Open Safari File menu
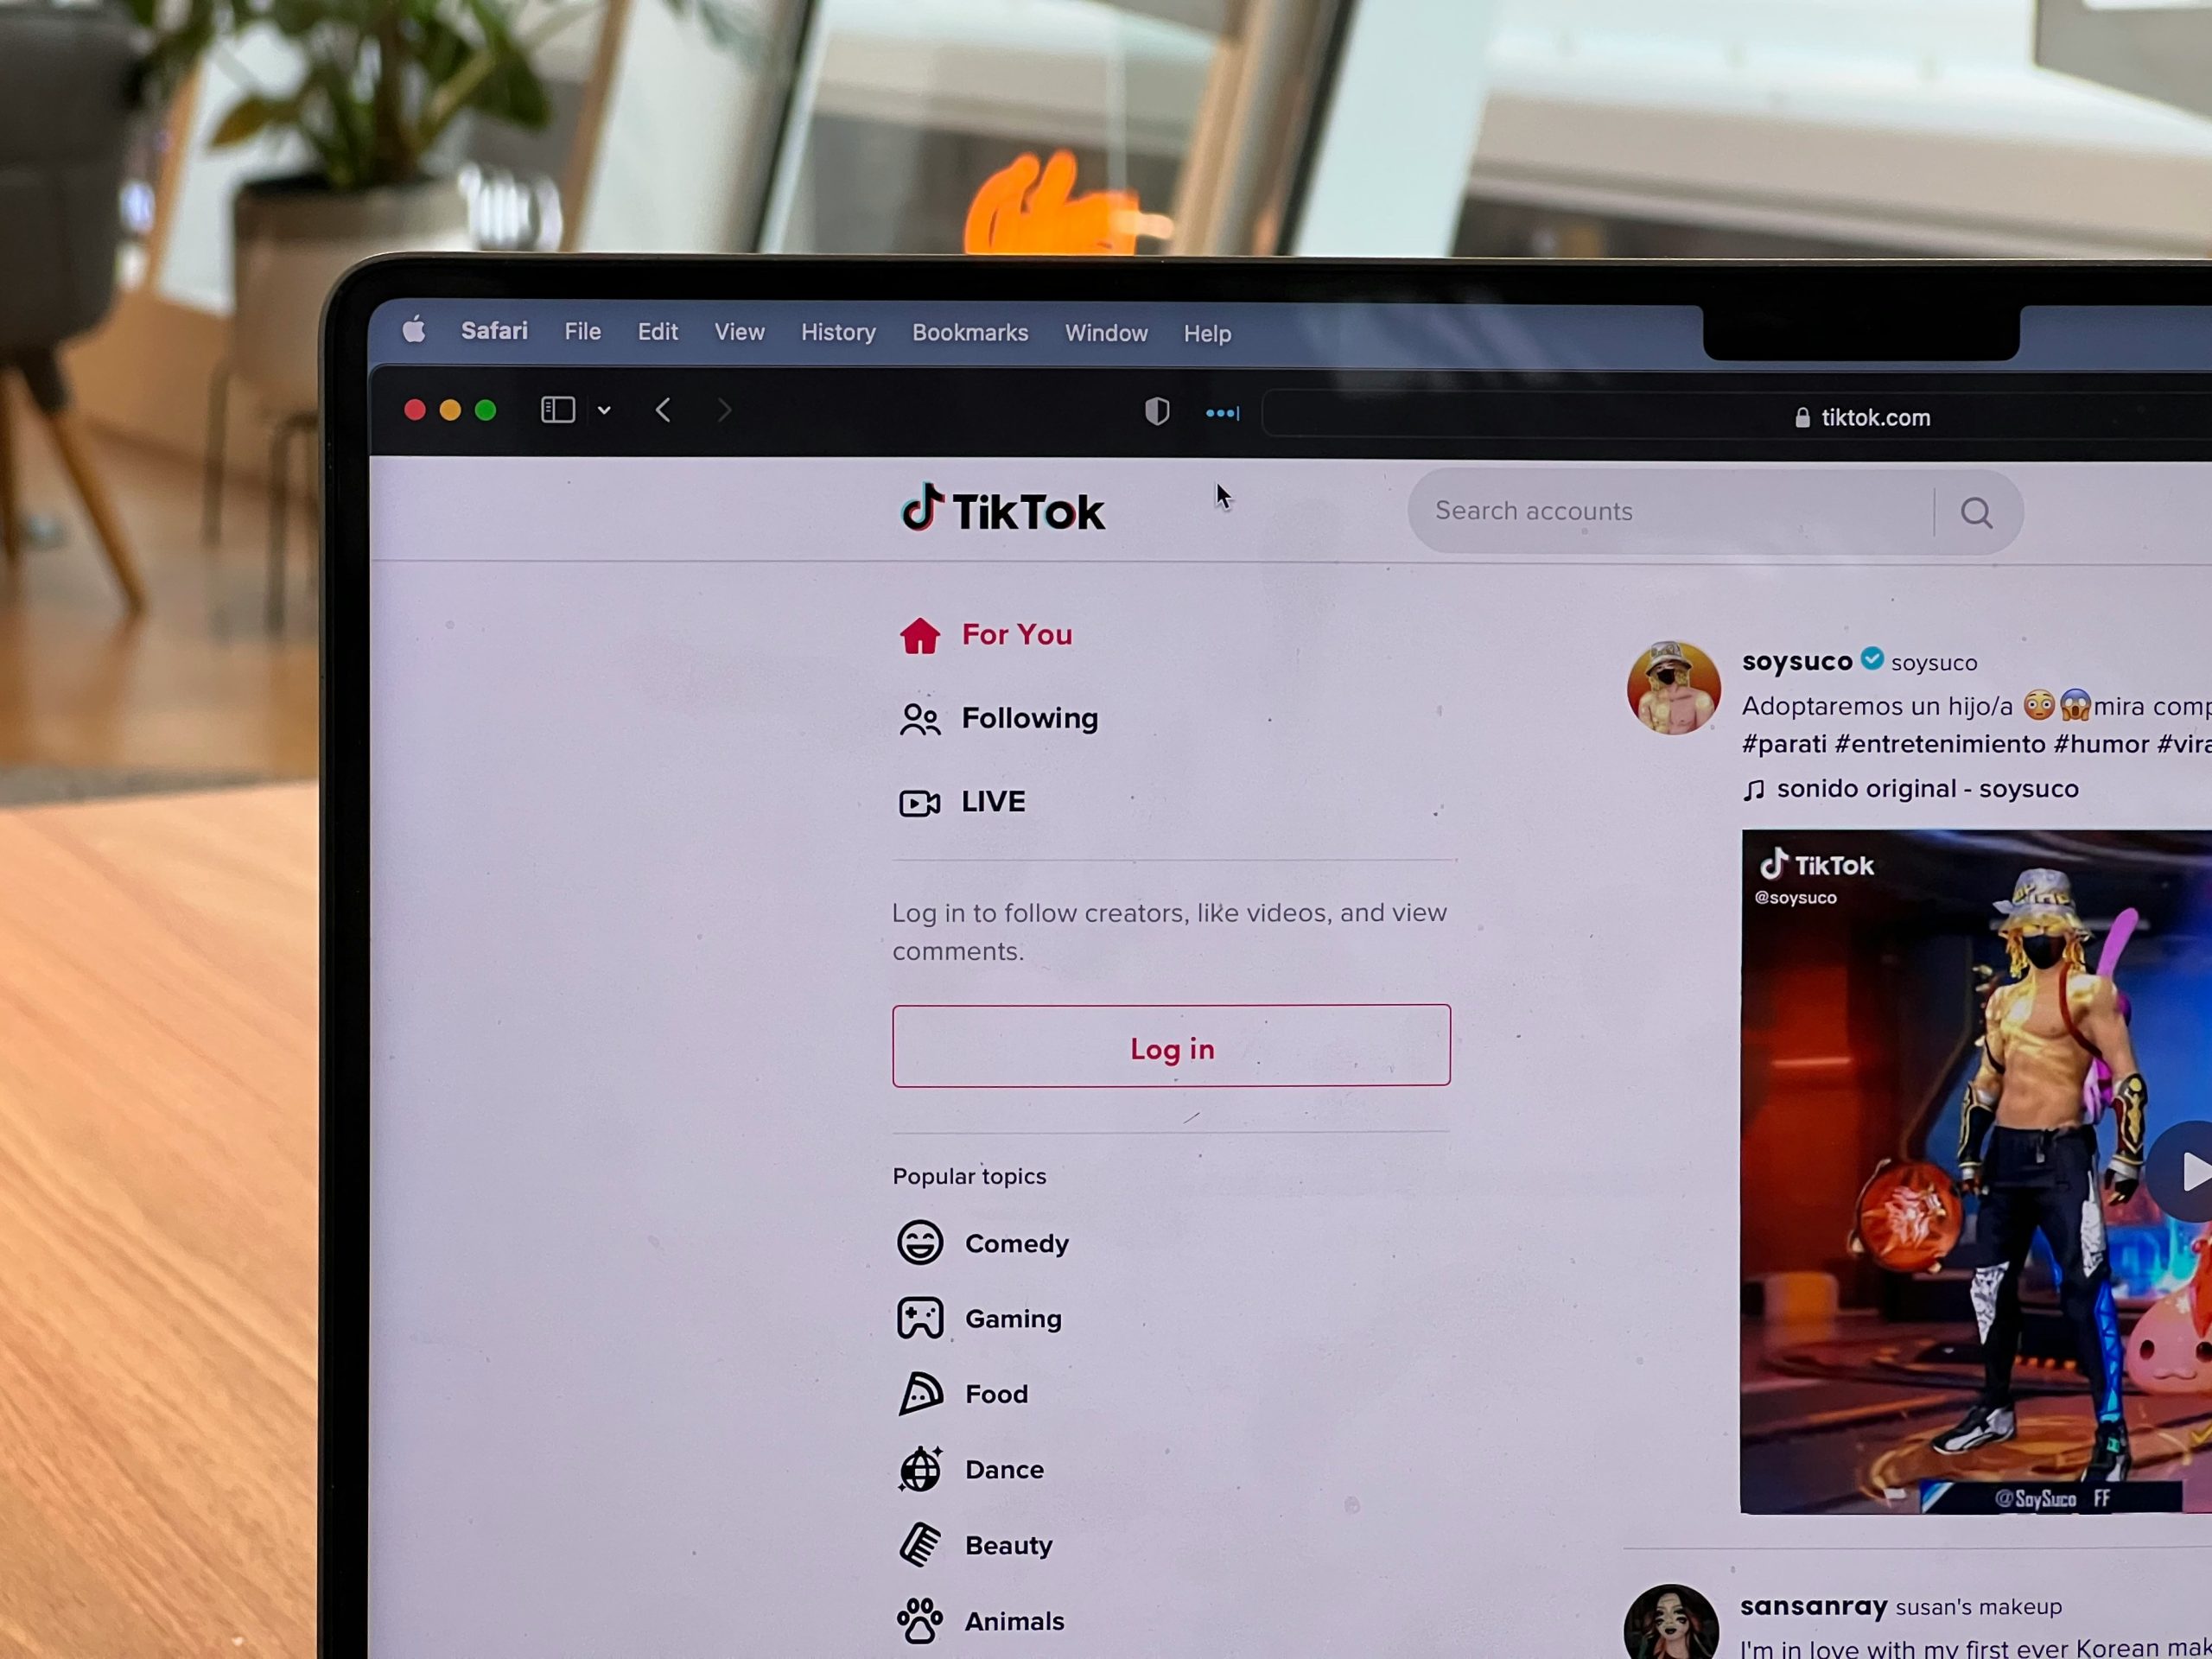 pos(582,333)
